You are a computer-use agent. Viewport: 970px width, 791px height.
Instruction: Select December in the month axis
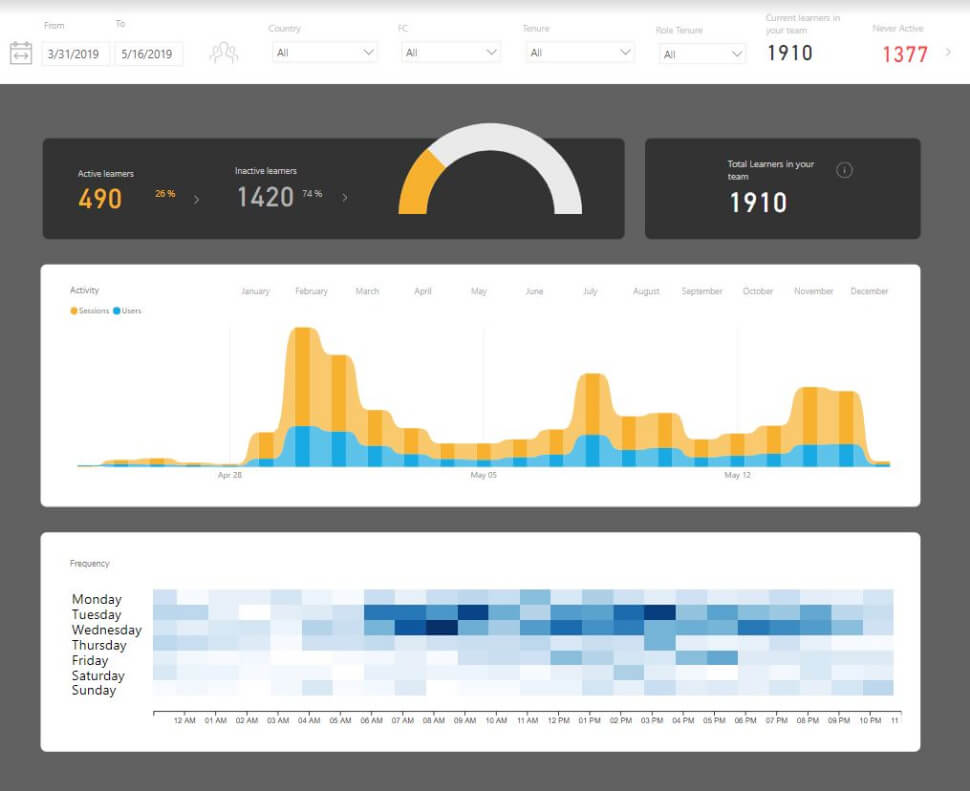coord(869,291)
